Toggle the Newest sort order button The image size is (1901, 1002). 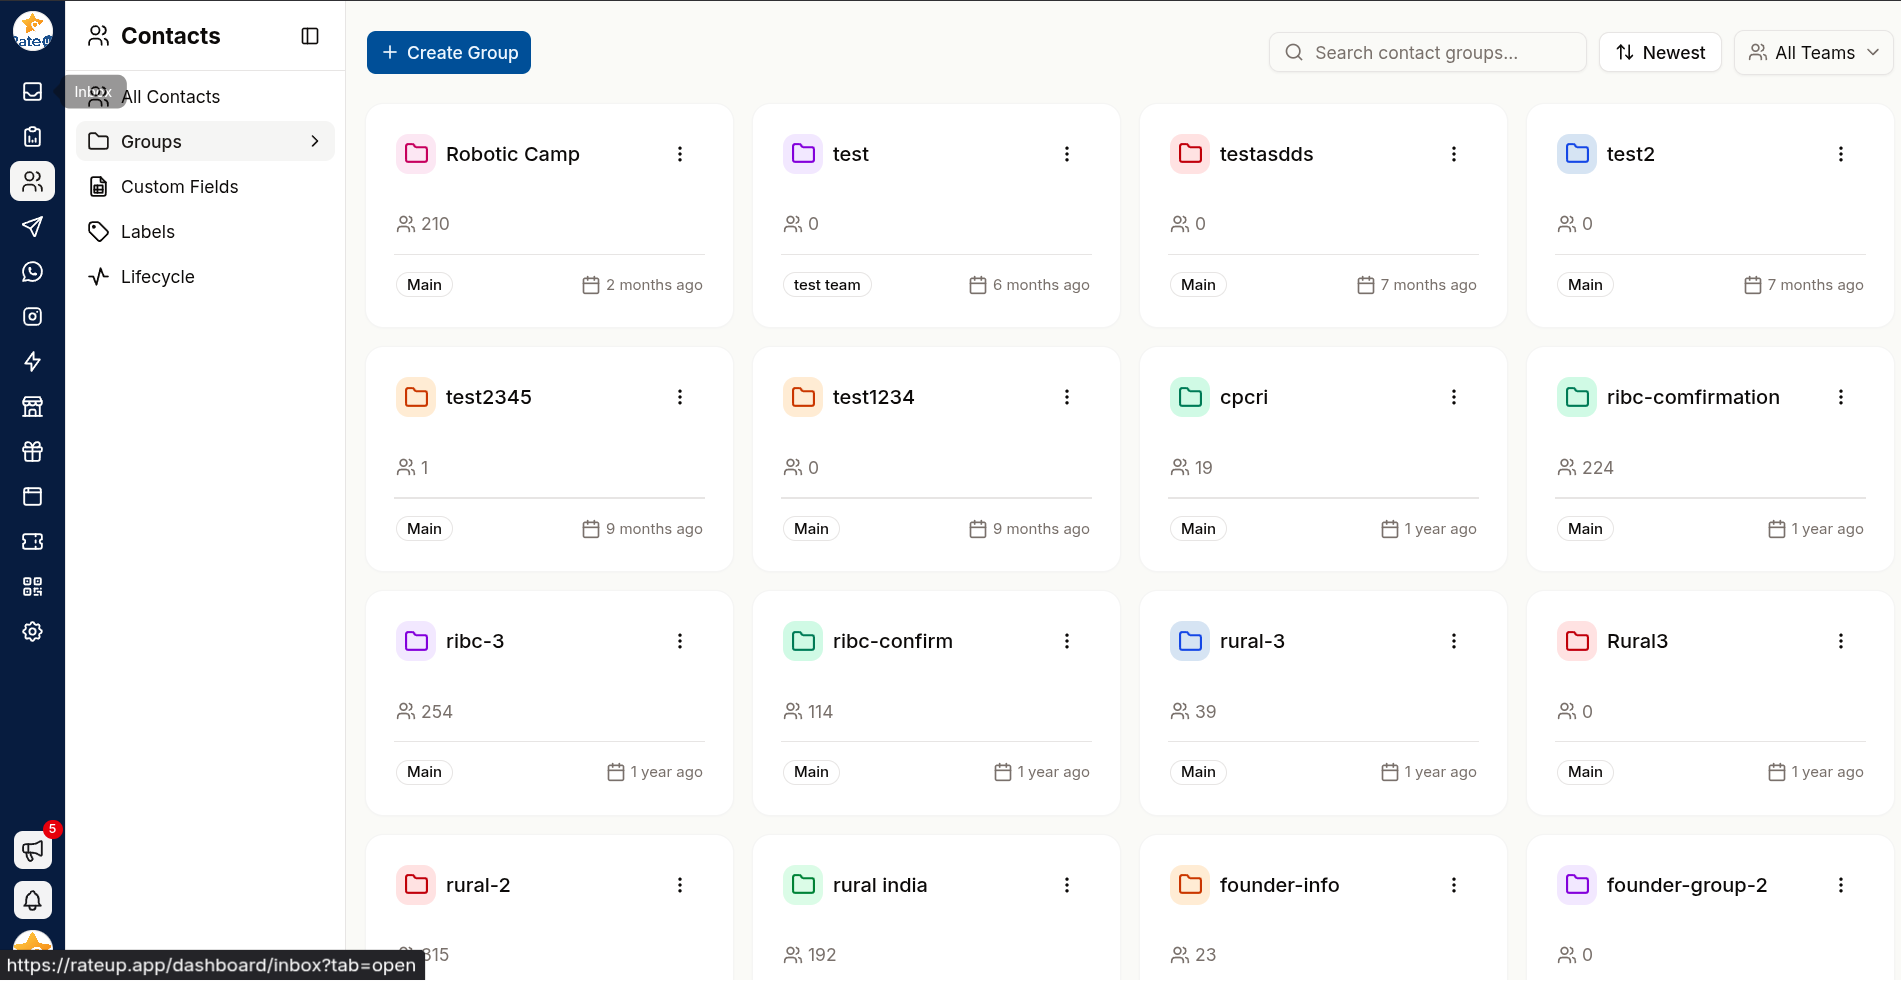click(1660, 52)
